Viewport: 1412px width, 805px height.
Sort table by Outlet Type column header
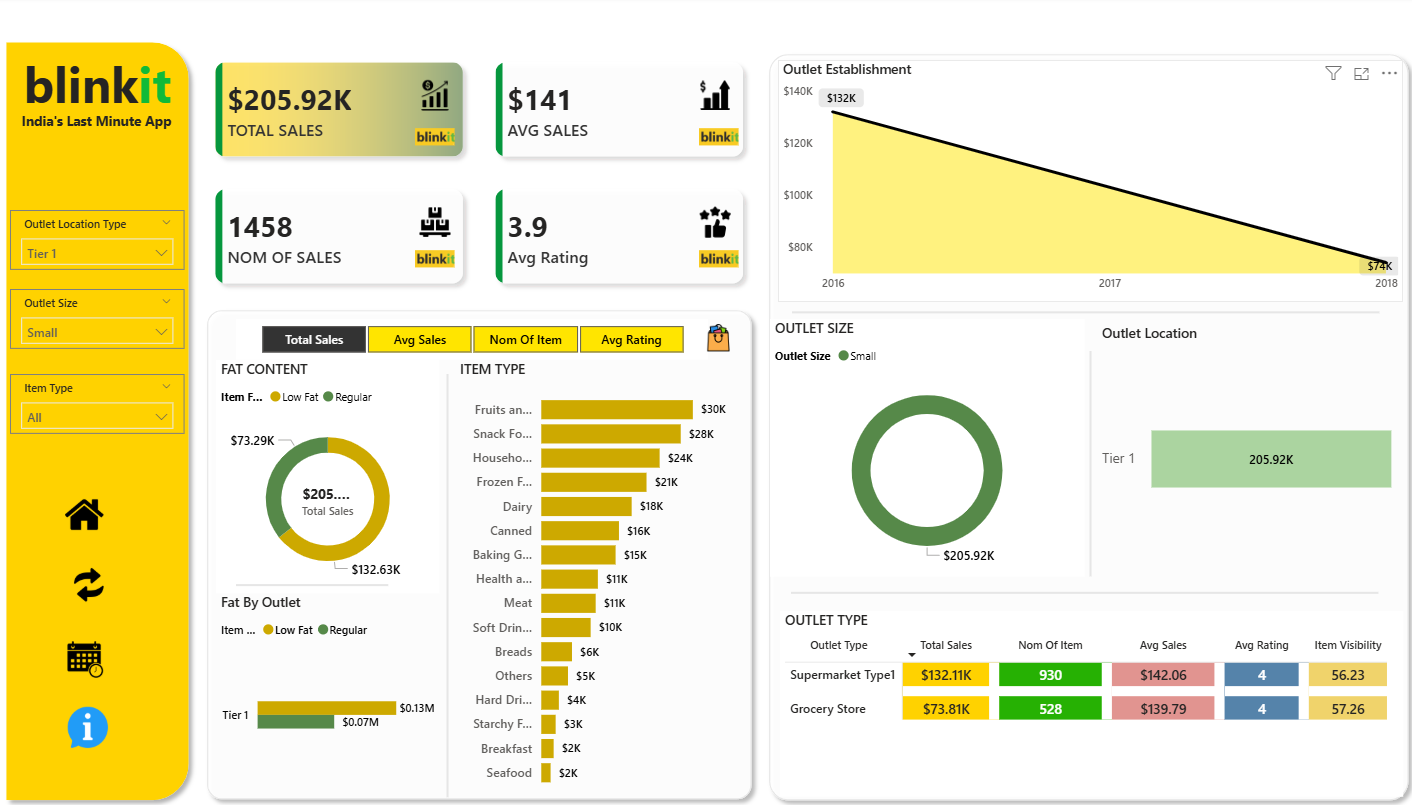coord(838,645)
